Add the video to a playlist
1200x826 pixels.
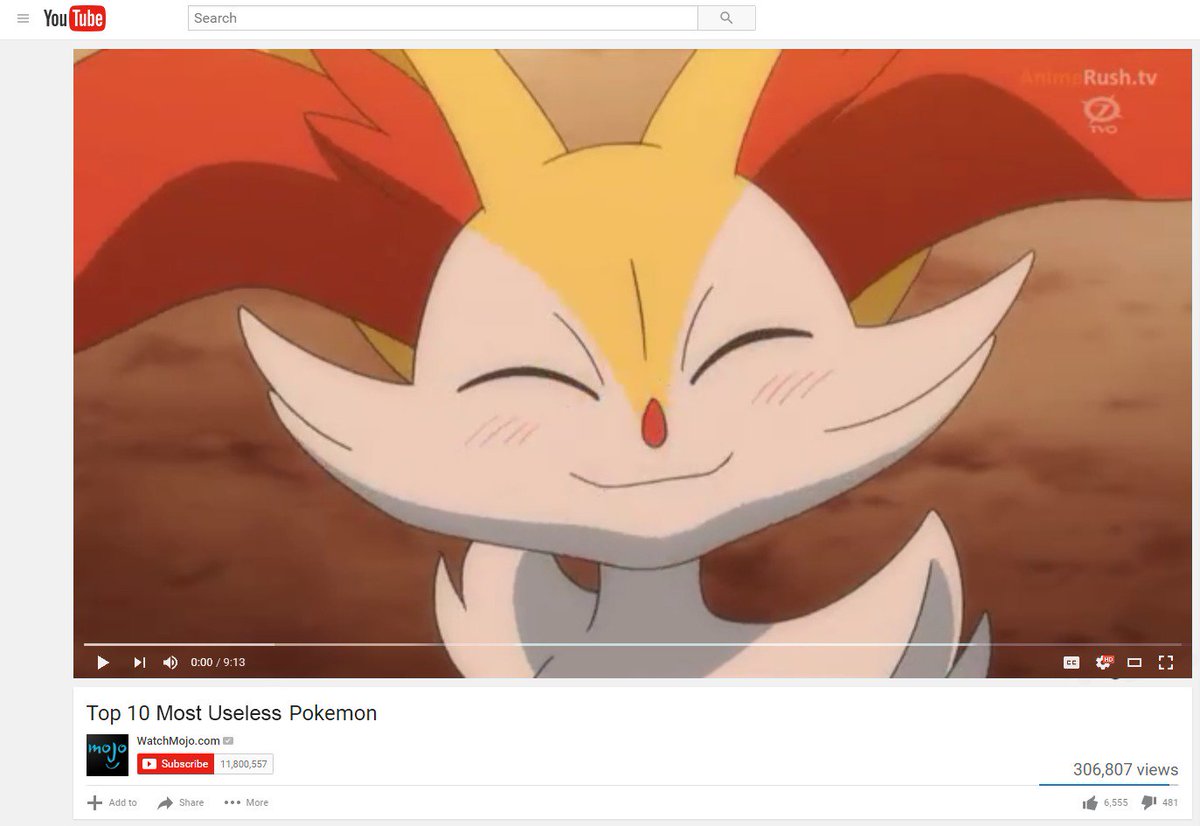pyautogui.click(x=112, y=802)
